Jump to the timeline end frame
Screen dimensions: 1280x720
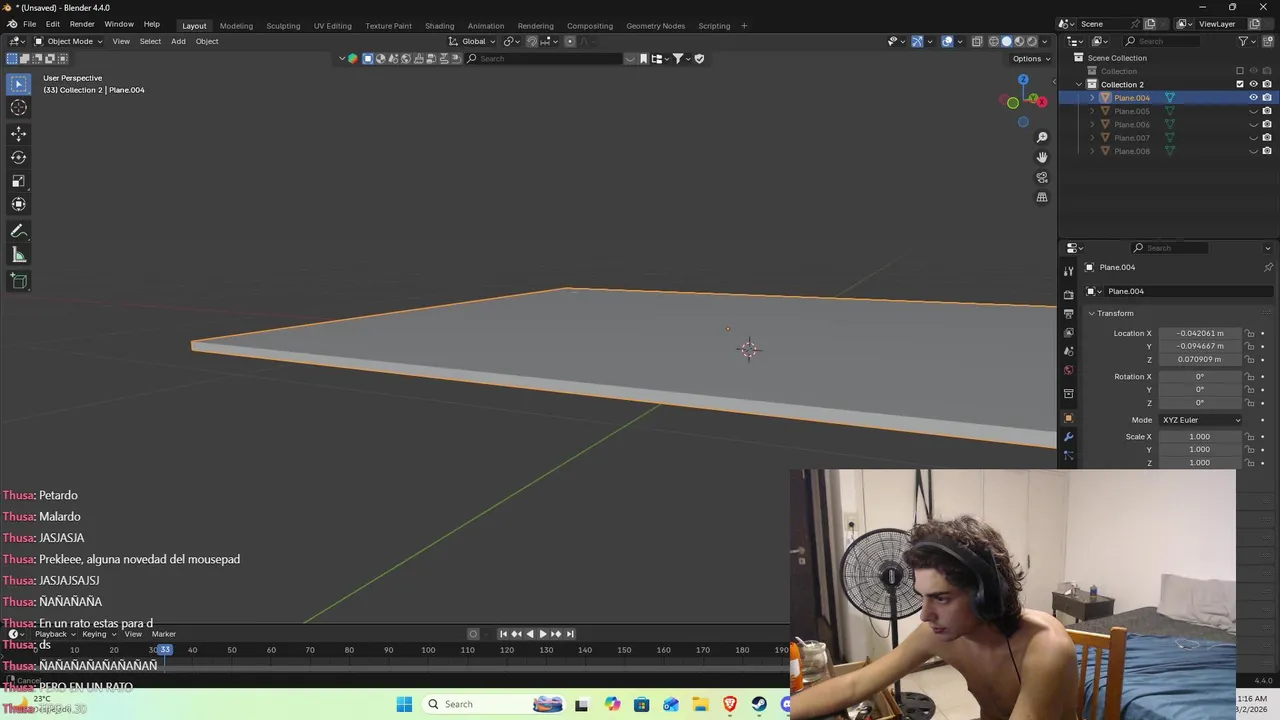pos(570,634)
